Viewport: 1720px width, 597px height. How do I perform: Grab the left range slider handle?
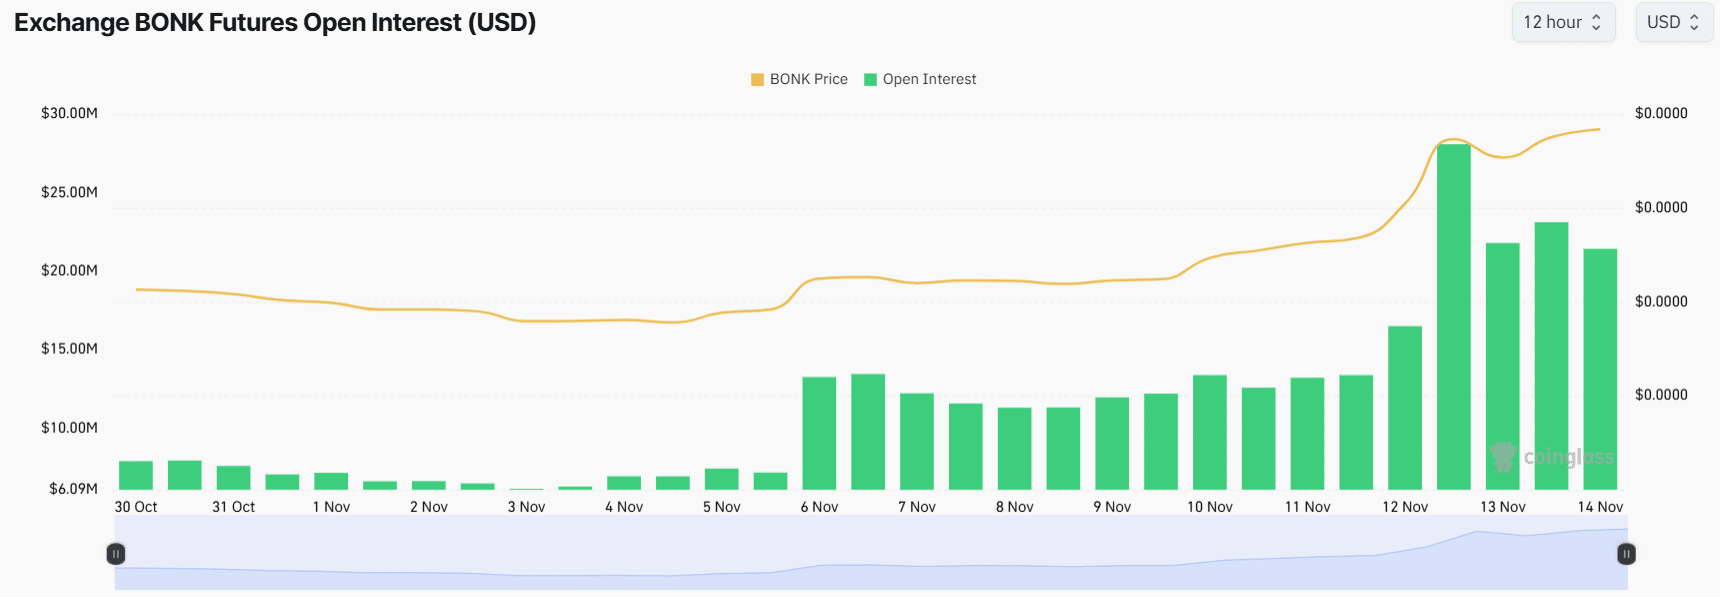[x=116, y=553]
